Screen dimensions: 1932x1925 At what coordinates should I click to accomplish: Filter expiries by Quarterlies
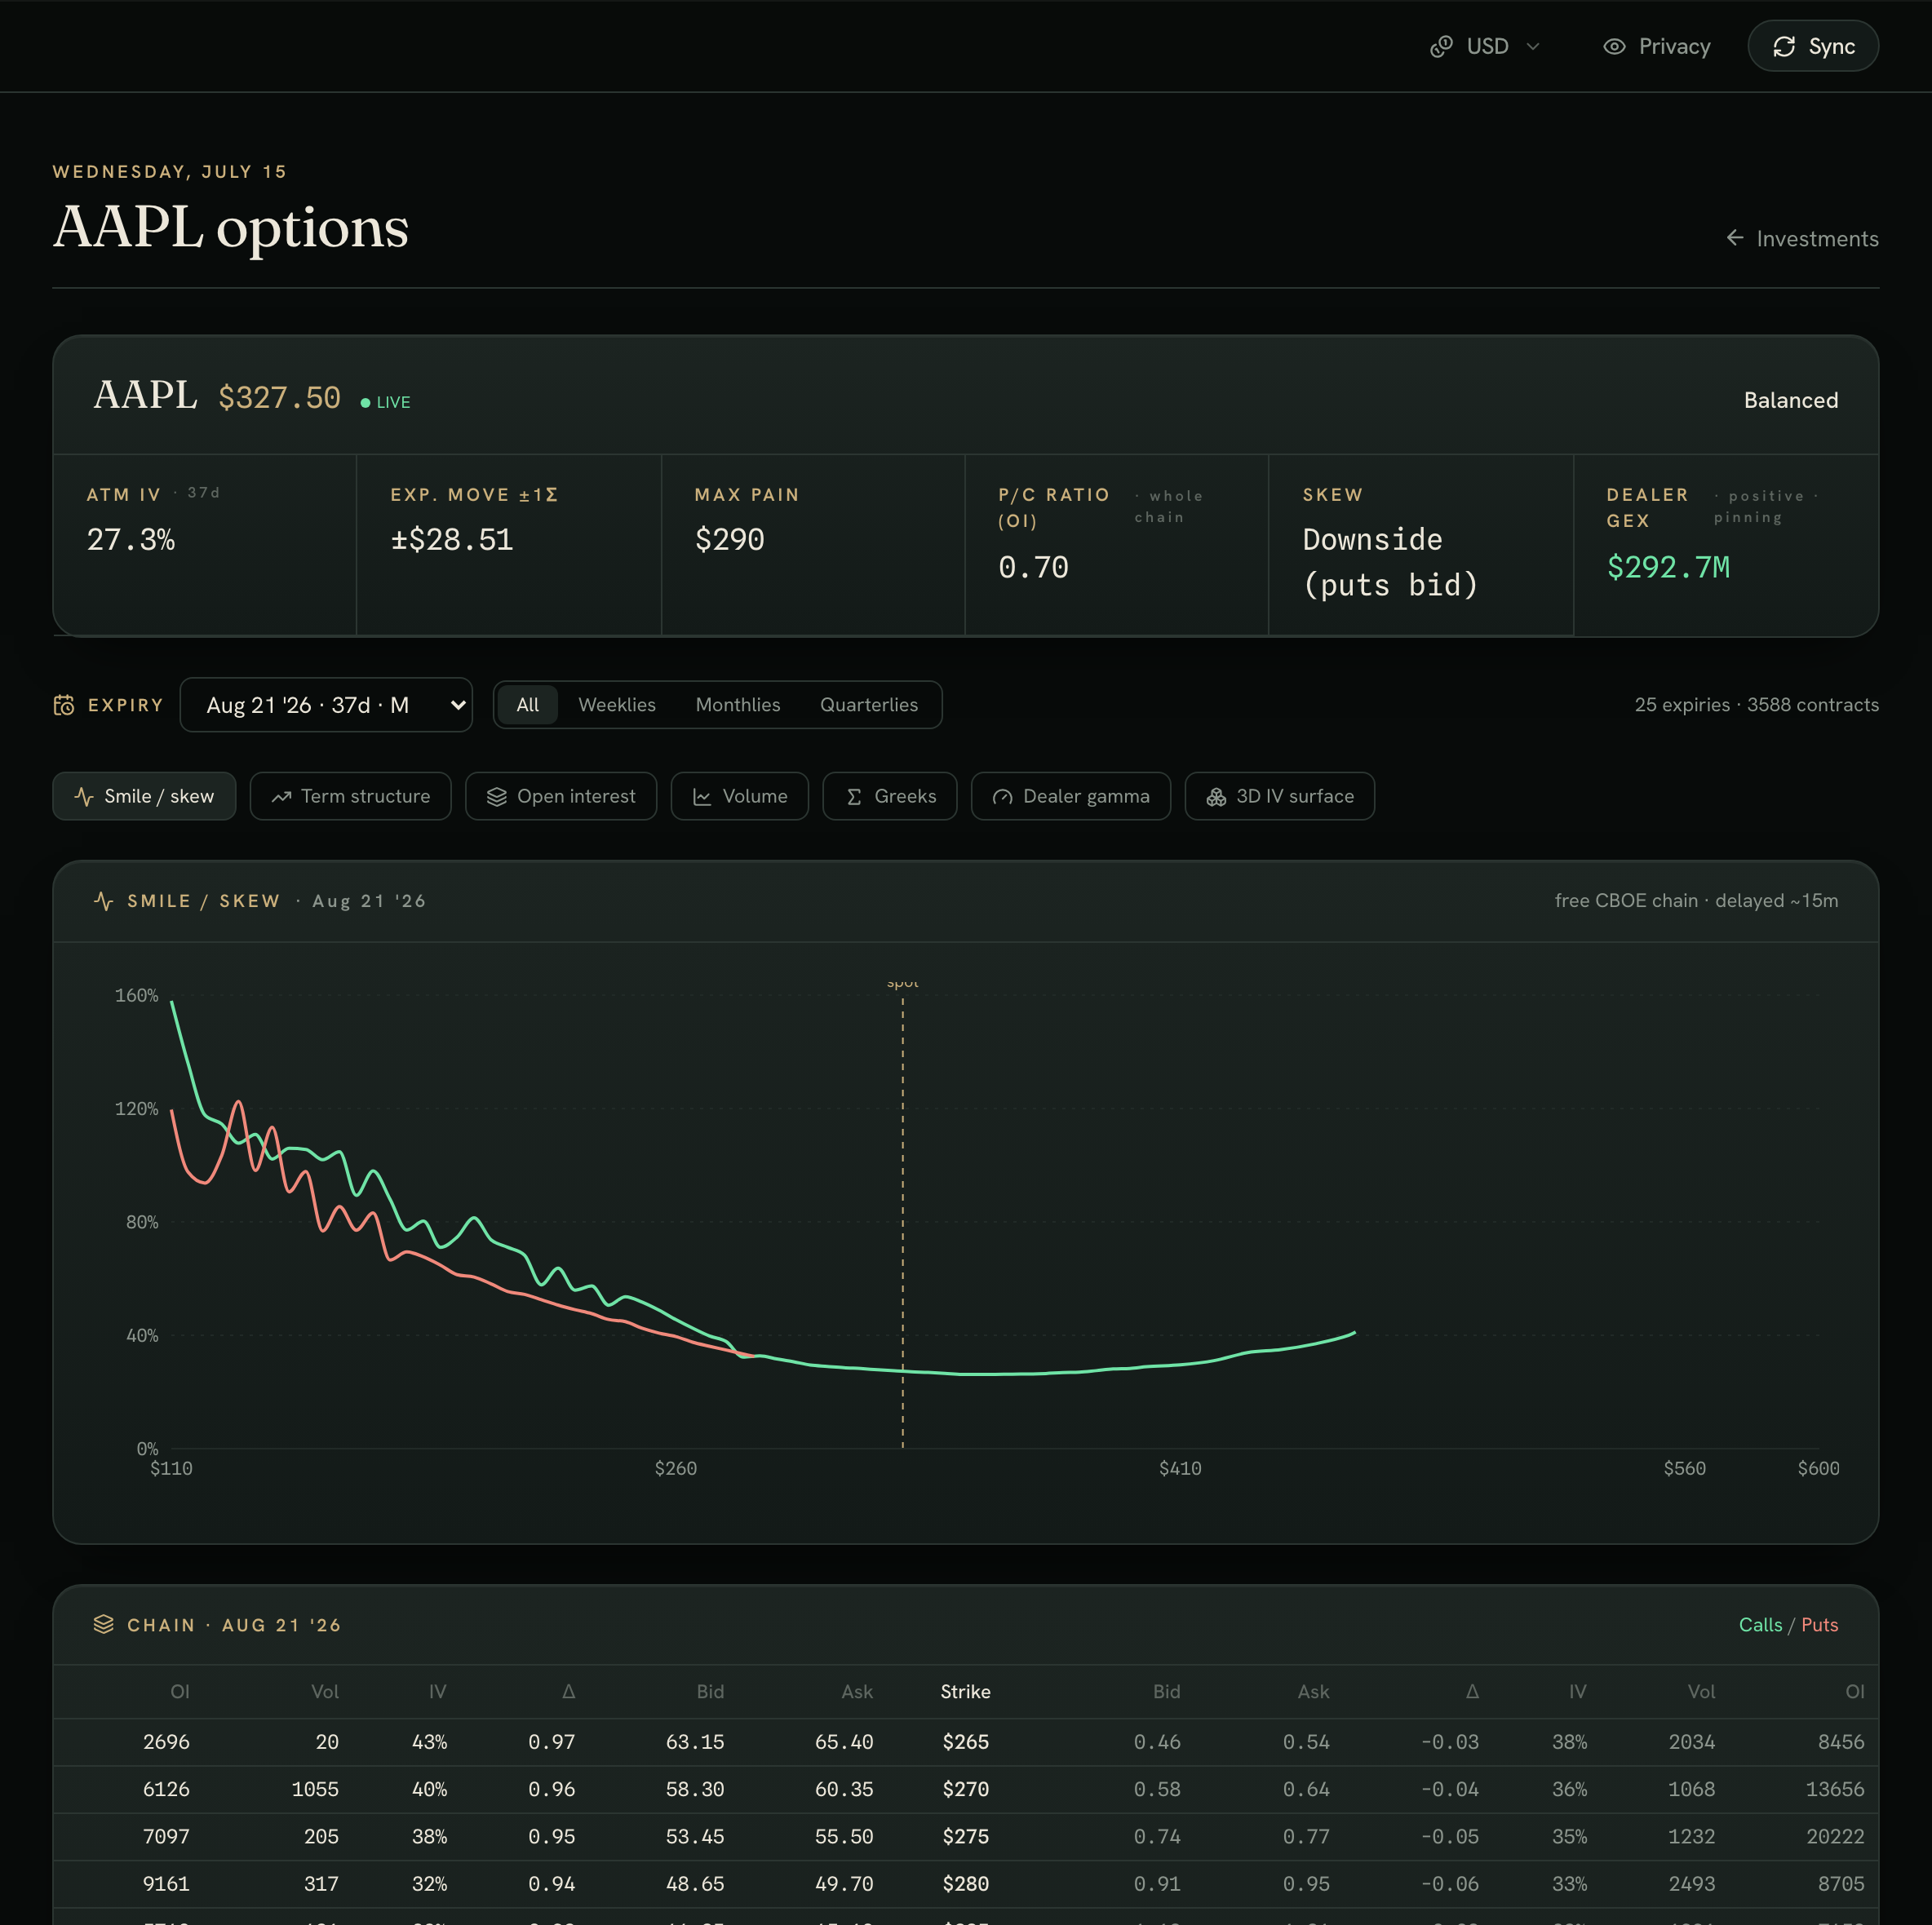pos(869,705)
